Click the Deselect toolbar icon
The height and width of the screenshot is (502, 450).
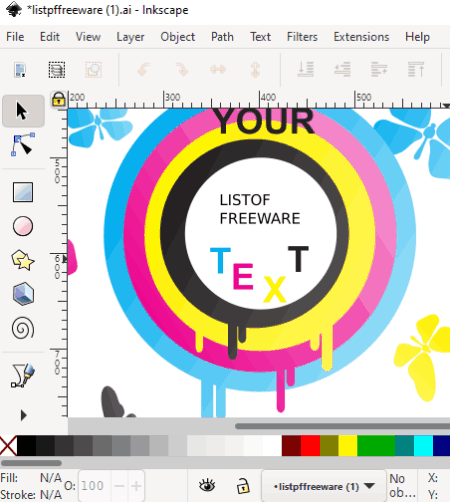pyautogui.click(x=93, y=70)
